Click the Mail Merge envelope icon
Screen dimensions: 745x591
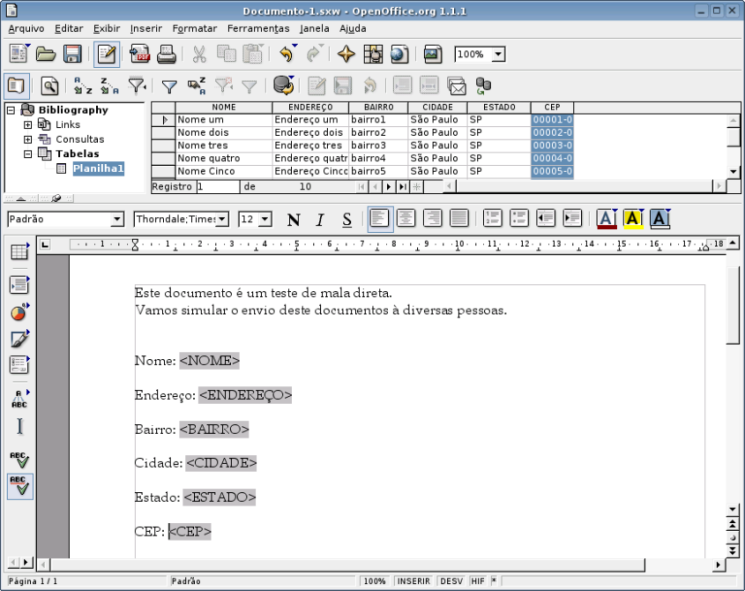pos(457,86)
